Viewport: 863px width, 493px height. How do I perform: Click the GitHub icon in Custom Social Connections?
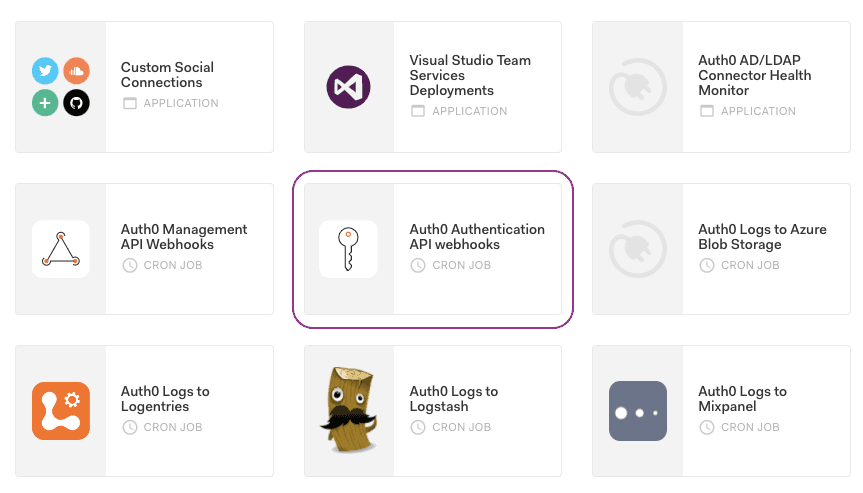point(77,102)
